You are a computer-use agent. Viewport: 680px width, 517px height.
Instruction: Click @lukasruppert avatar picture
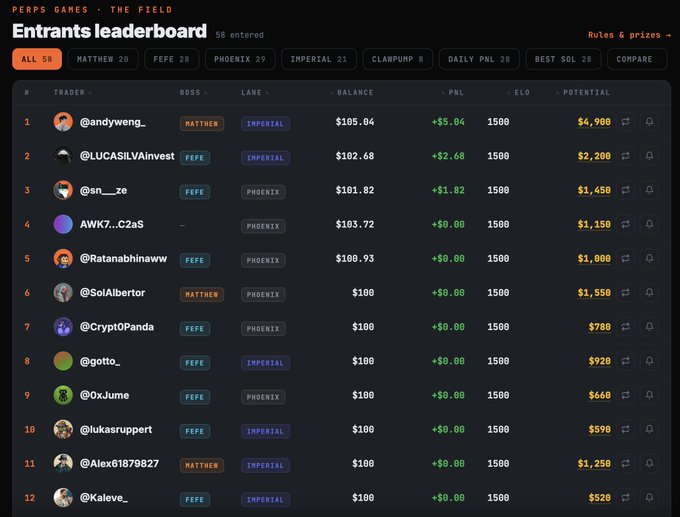click(63, 429)
